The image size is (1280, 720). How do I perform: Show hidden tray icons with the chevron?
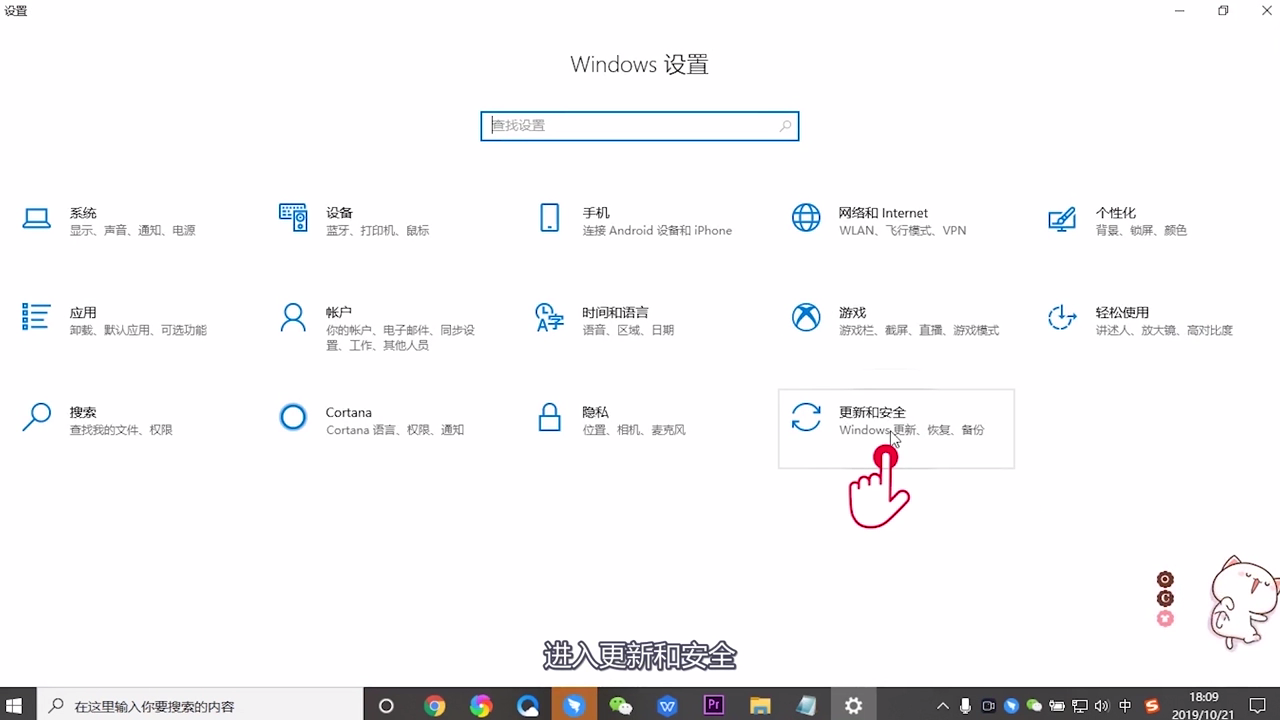(x=943, y=708)
